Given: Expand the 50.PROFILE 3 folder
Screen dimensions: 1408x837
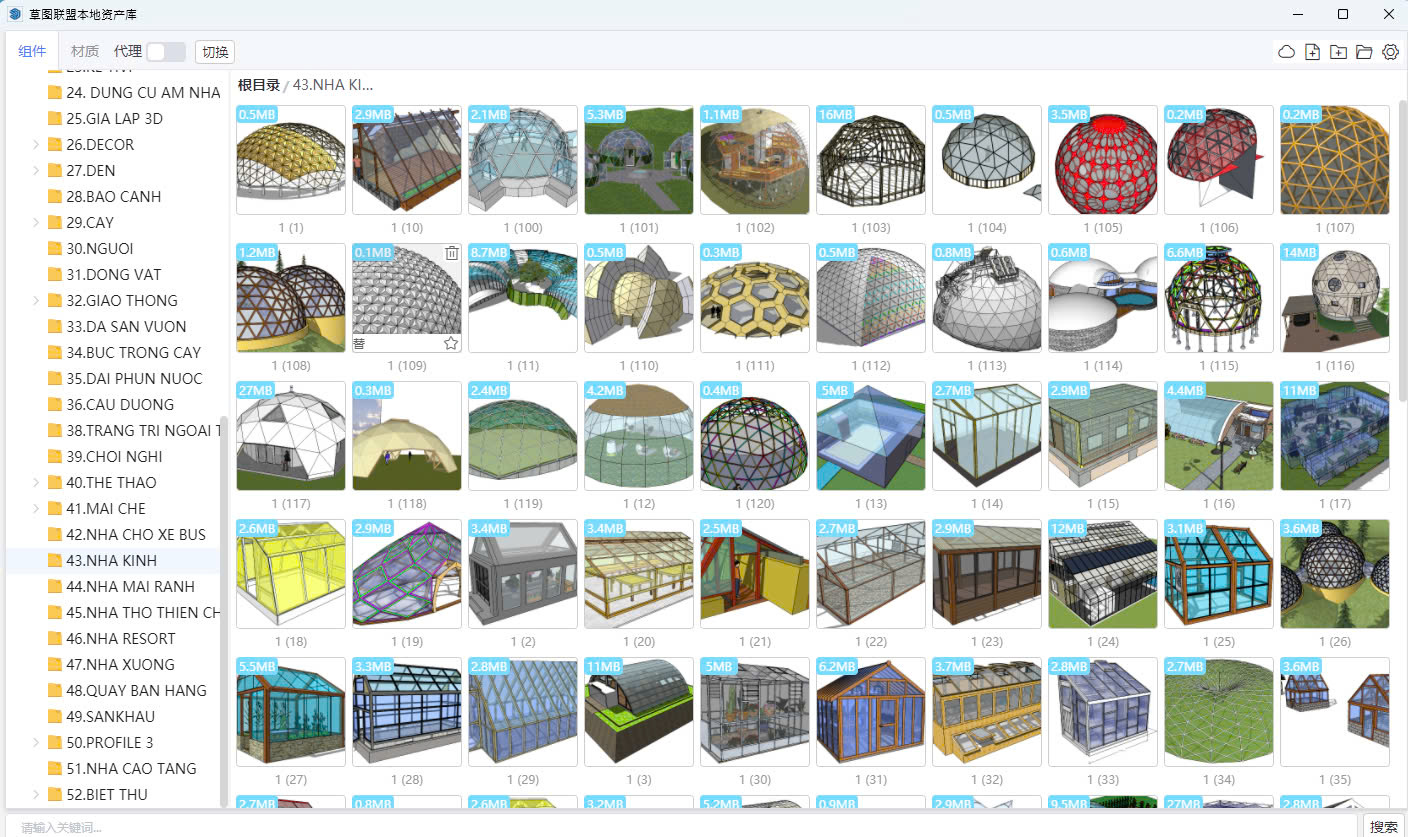Looking at the screenshot, I should click(x=36, y=743).
